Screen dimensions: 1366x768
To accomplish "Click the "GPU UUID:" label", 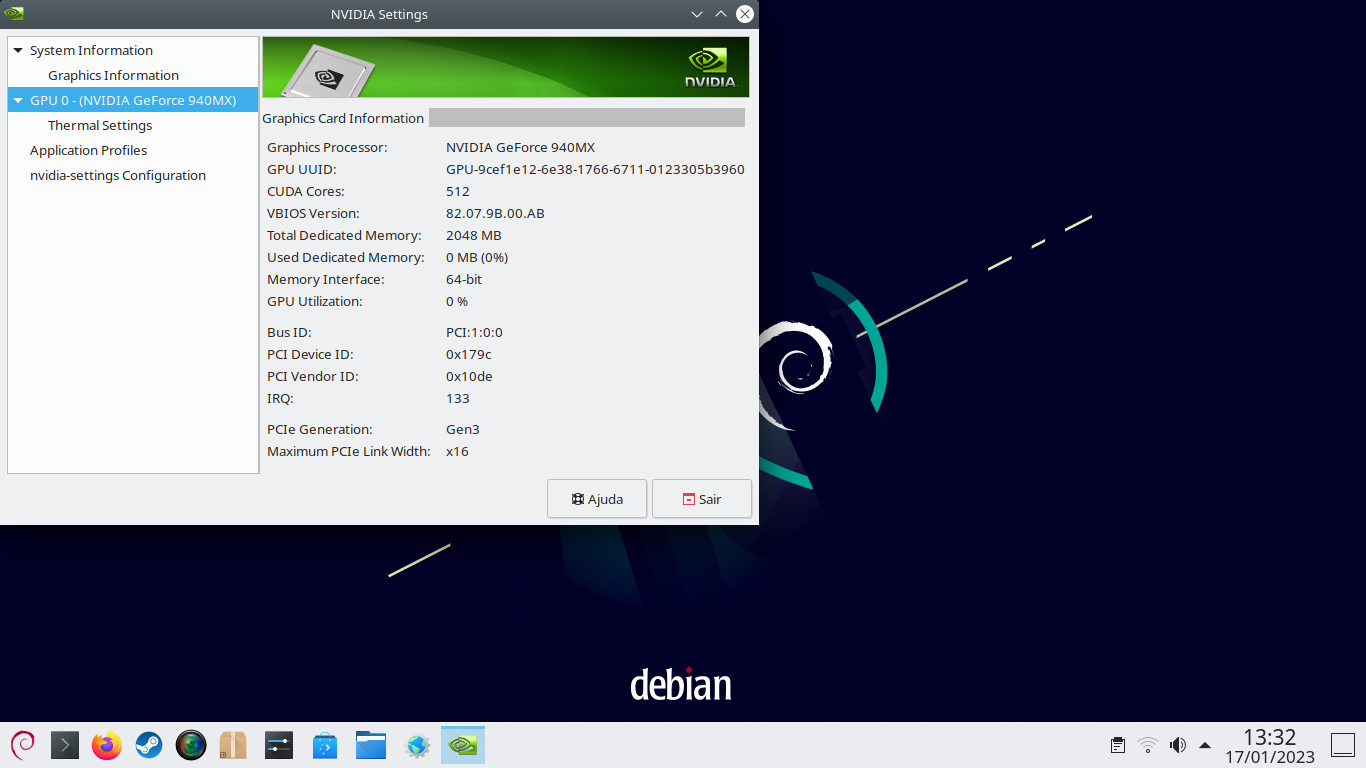I will (x=302, y=169).
